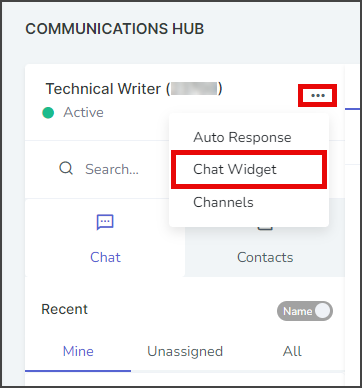This screenshot has height=388, width=362.
Task: Open the three-dot options menu
Action: (318, 96)
